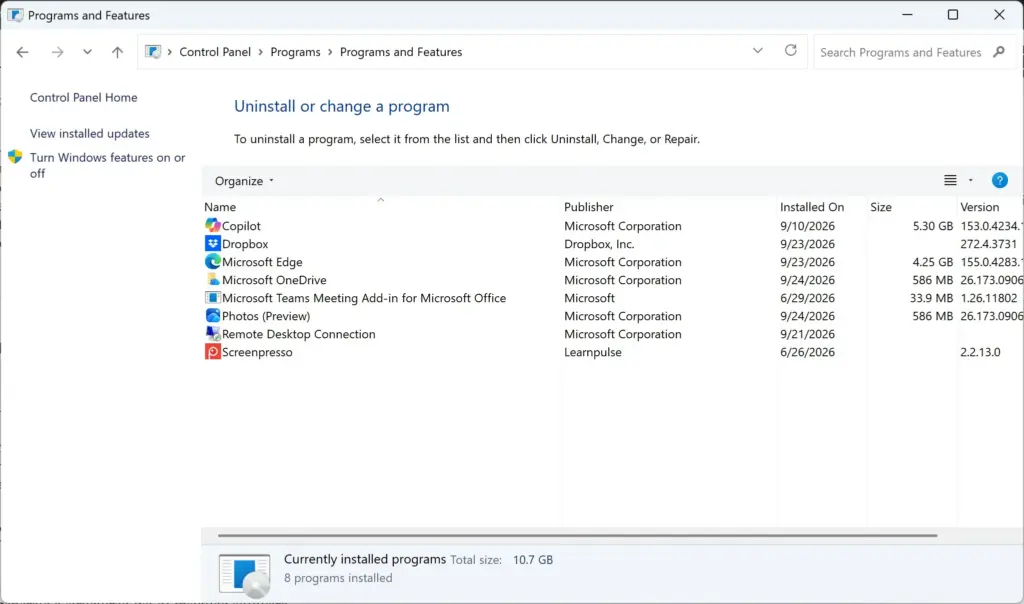
Task: Refresh the Programs and Features list
Action: 790,50
